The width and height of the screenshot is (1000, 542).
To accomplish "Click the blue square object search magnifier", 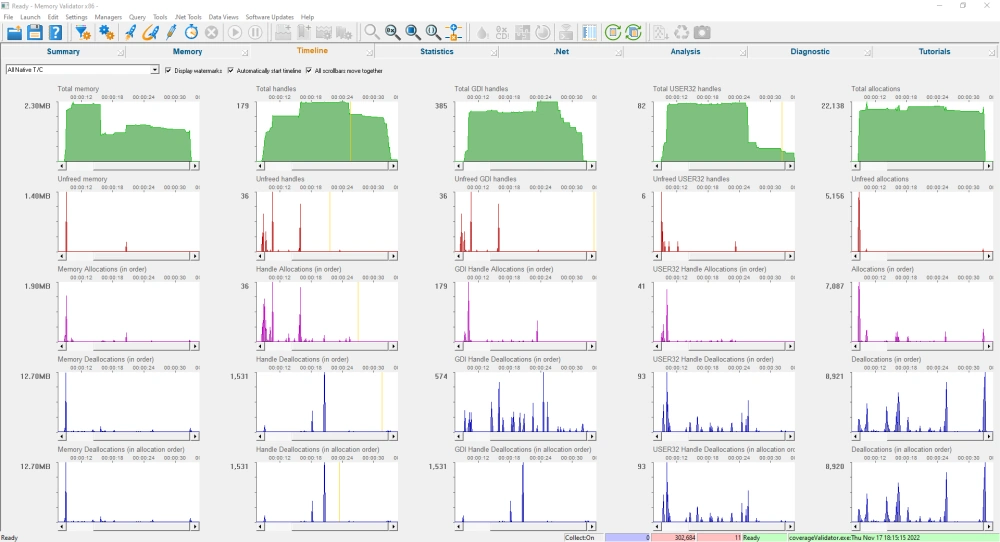I will click(x=413, y=33).
